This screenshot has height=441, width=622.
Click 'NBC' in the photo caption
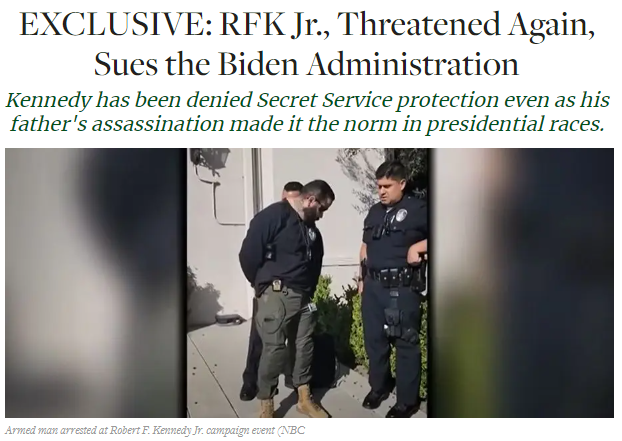click(293, 430)
